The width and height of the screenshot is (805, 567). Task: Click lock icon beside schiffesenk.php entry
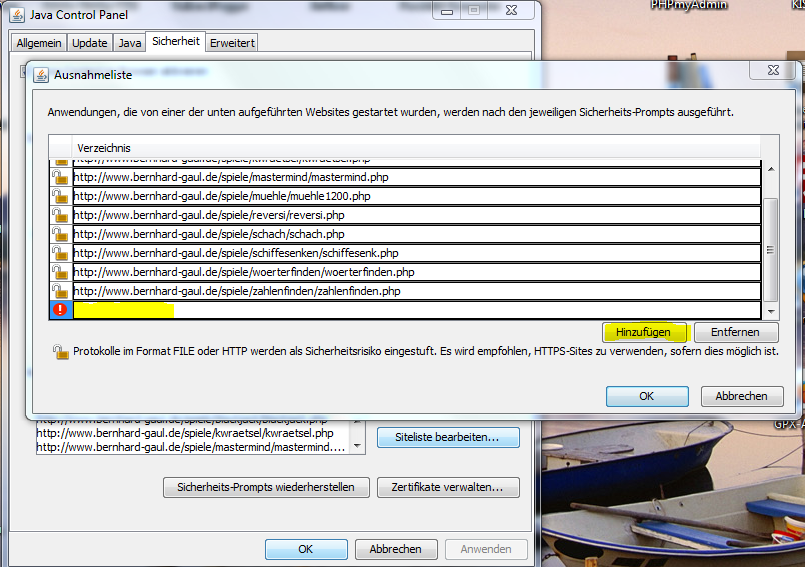coord(60,253)
